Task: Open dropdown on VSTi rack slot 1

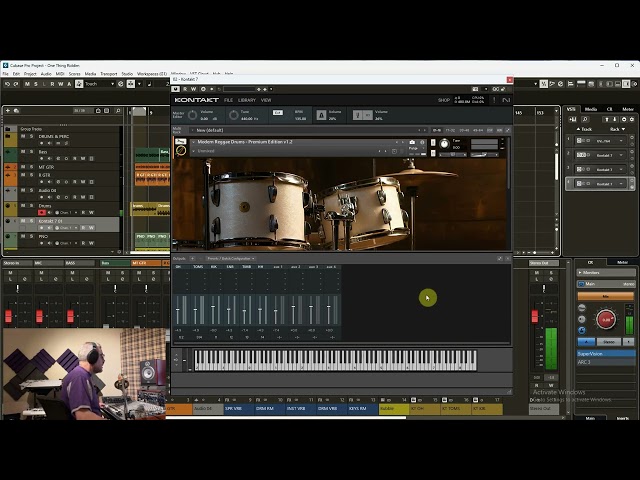Action: click(x=621, y=141)
